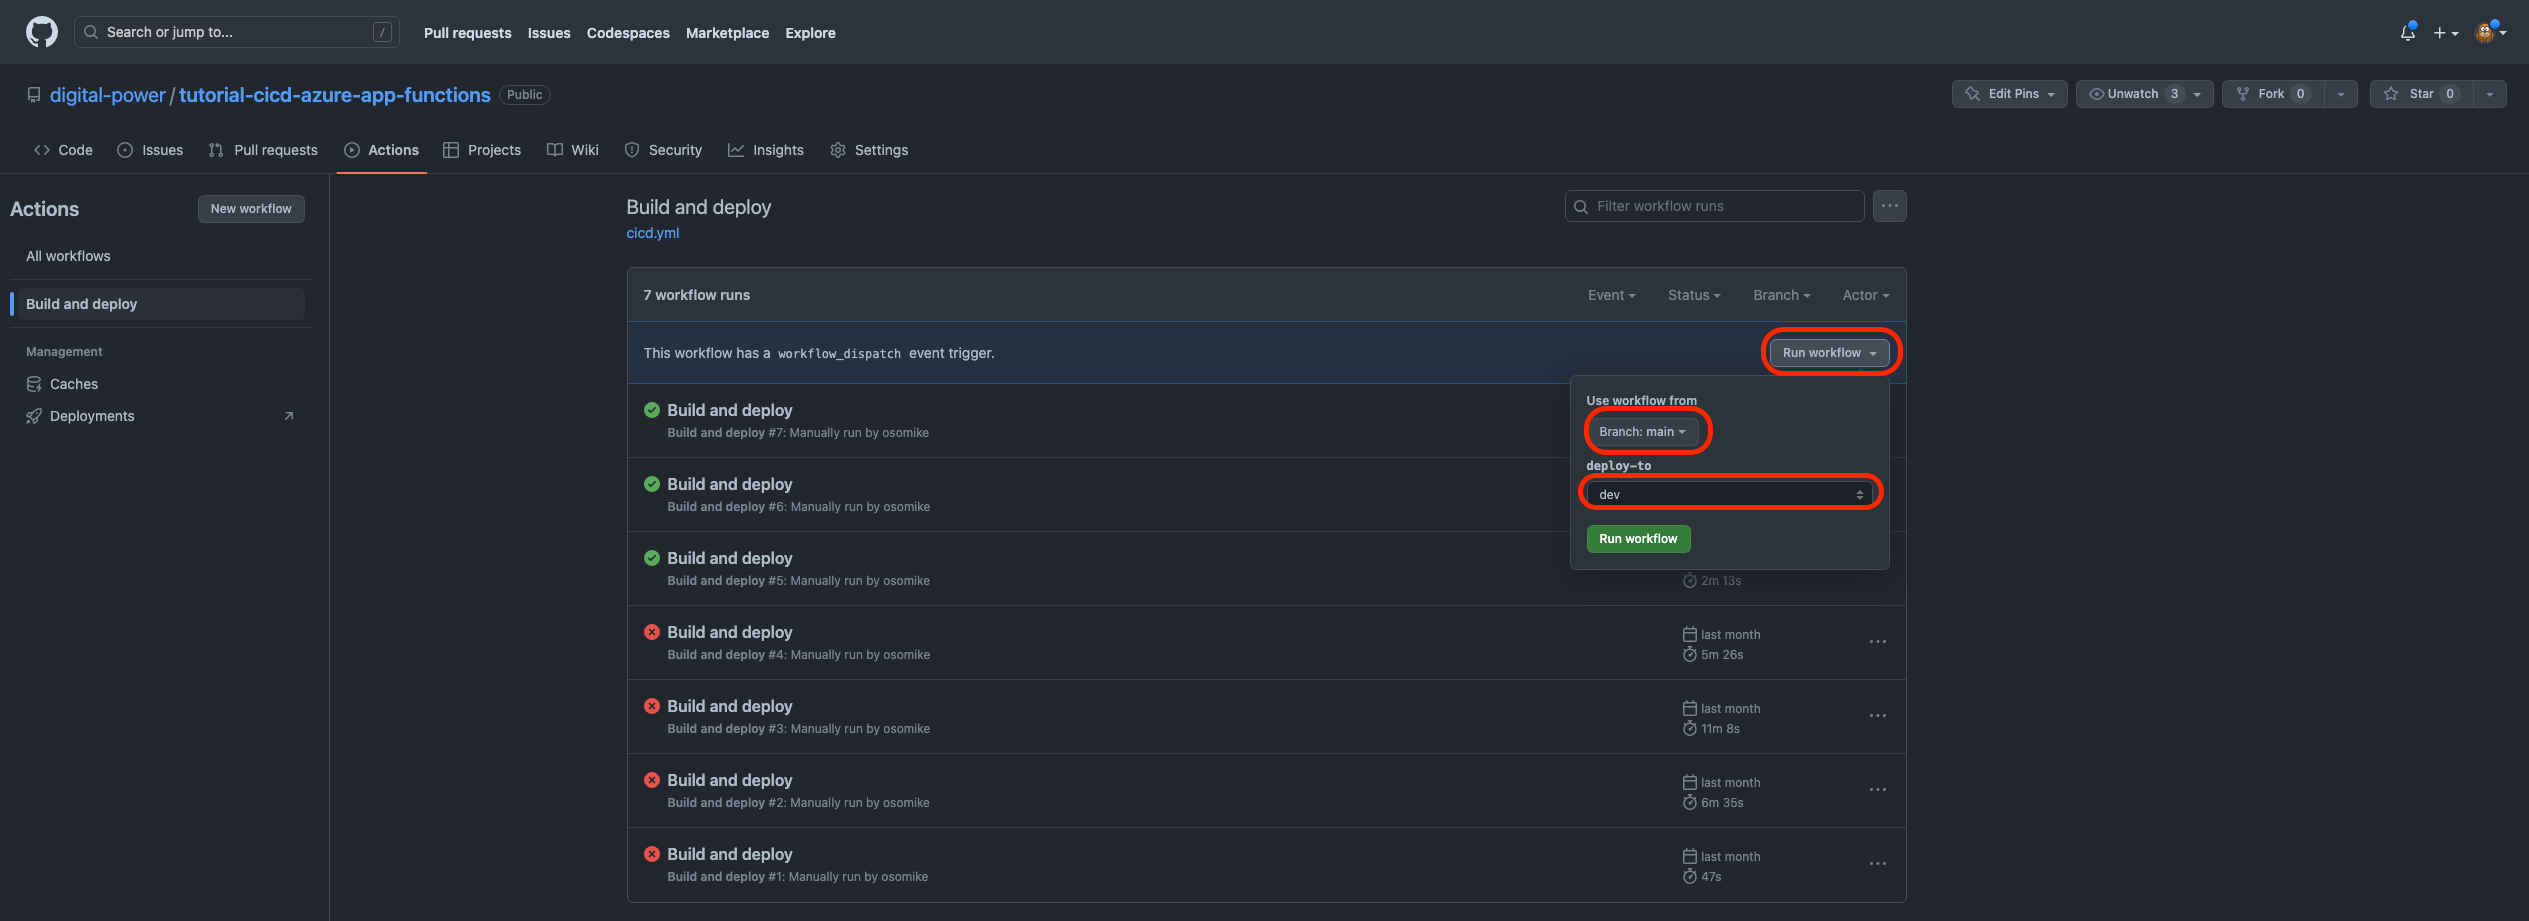Image resolution: width=2529 pixels, height=921 pixels.
Task: Click the GitHub logo icon
Action: pos(40,31)
